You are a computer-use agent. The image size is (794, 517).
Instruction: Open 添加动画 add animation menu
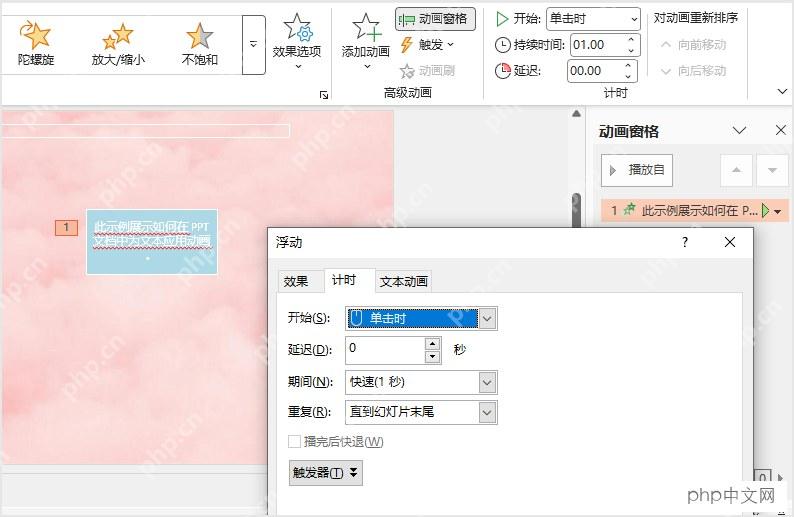pos(366,43)
